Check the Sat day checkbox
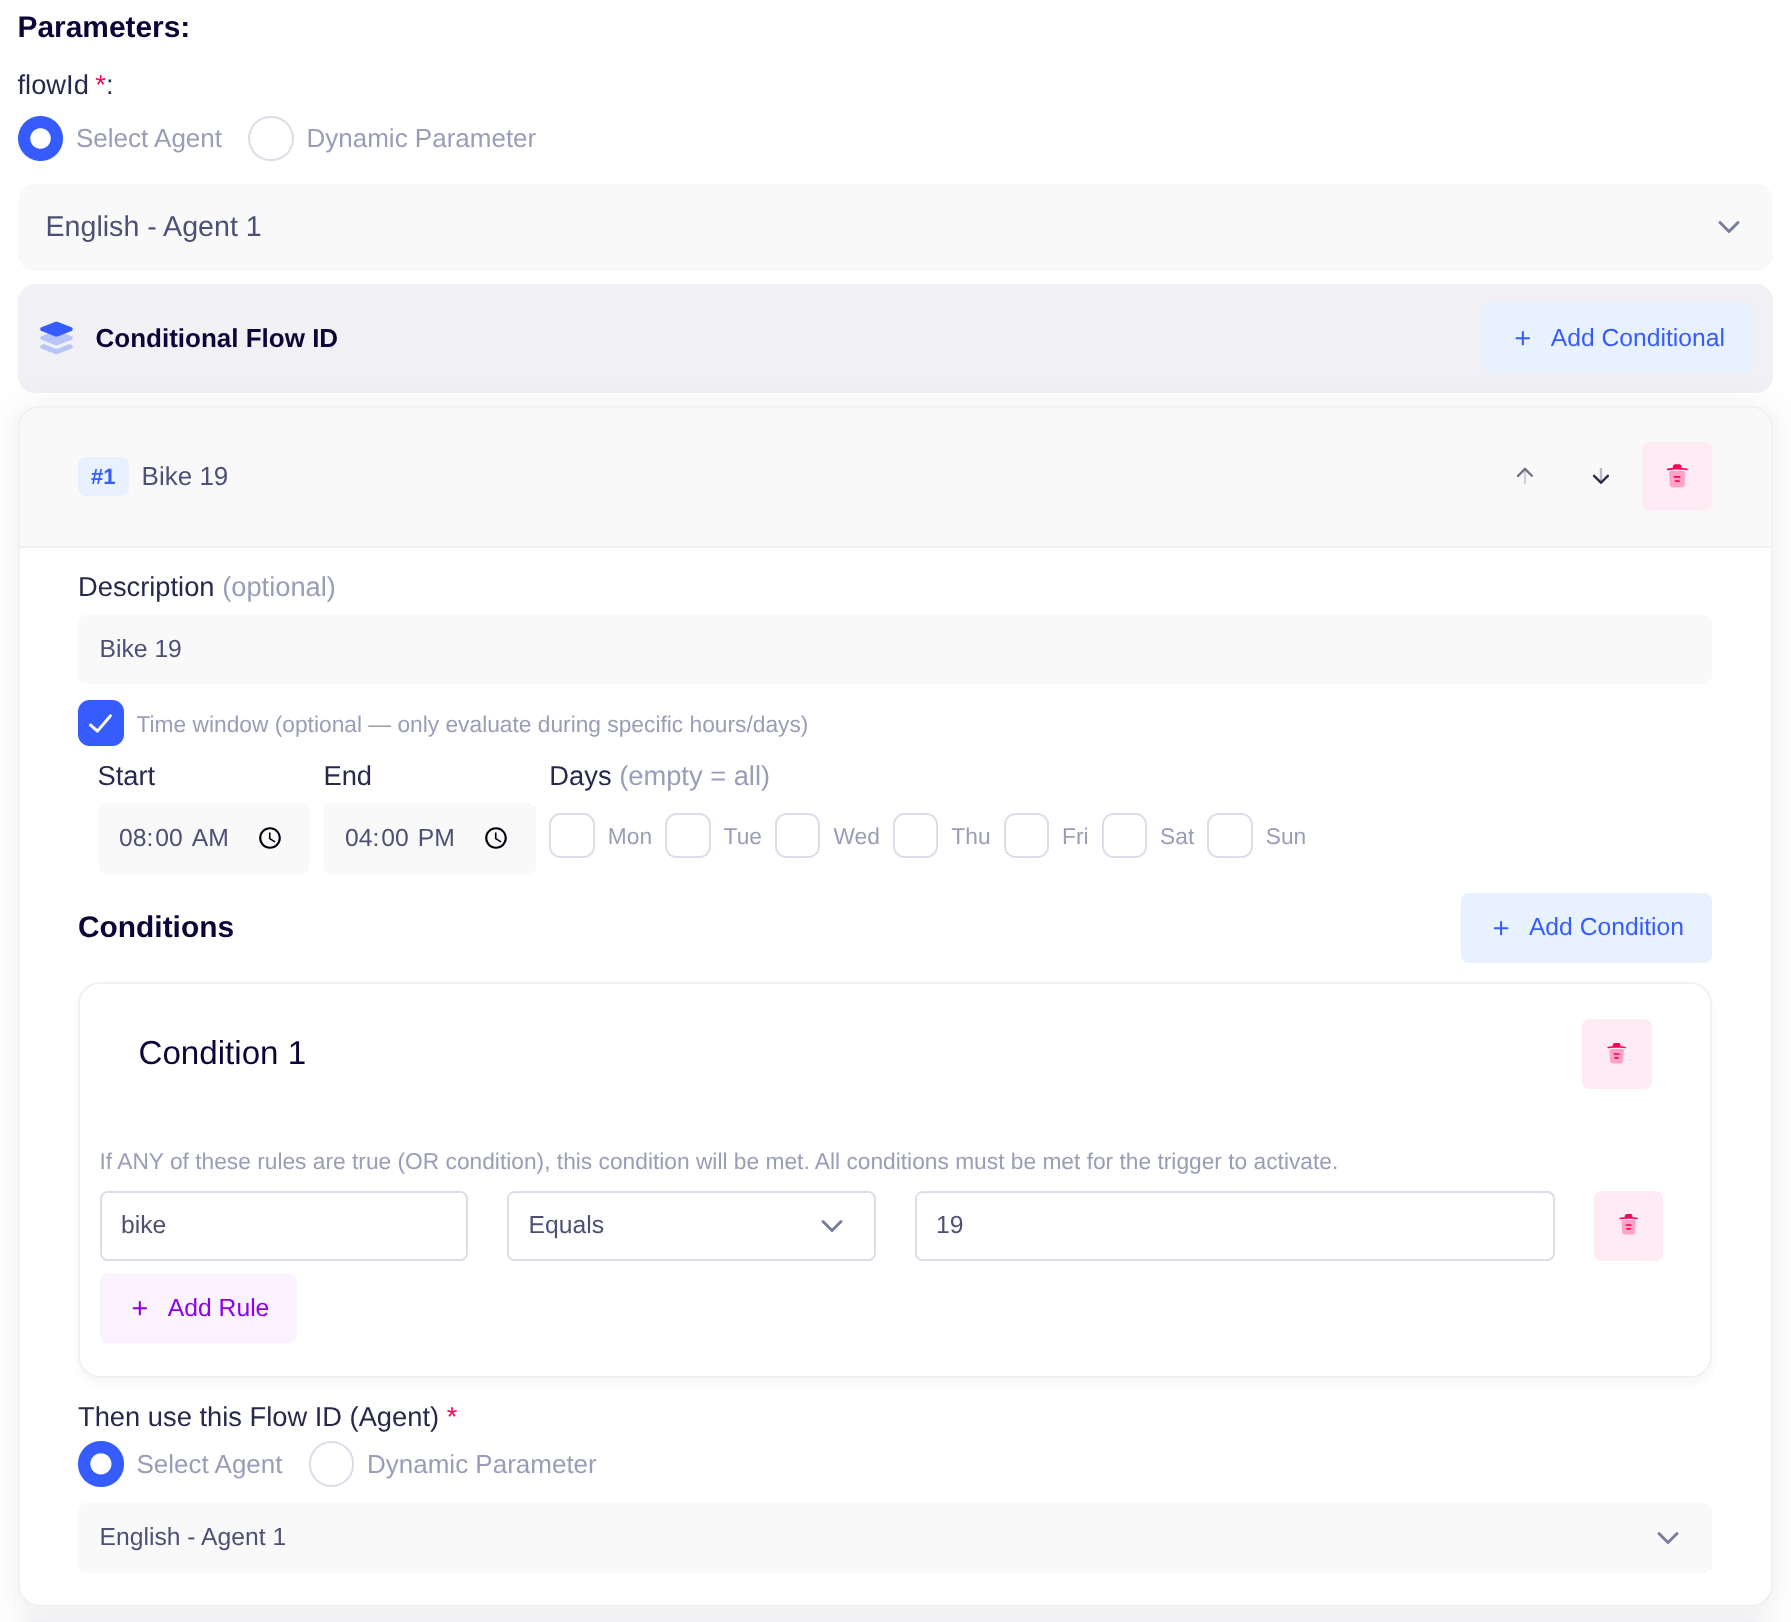Screen dimensions: 1791x1622 1124,836
